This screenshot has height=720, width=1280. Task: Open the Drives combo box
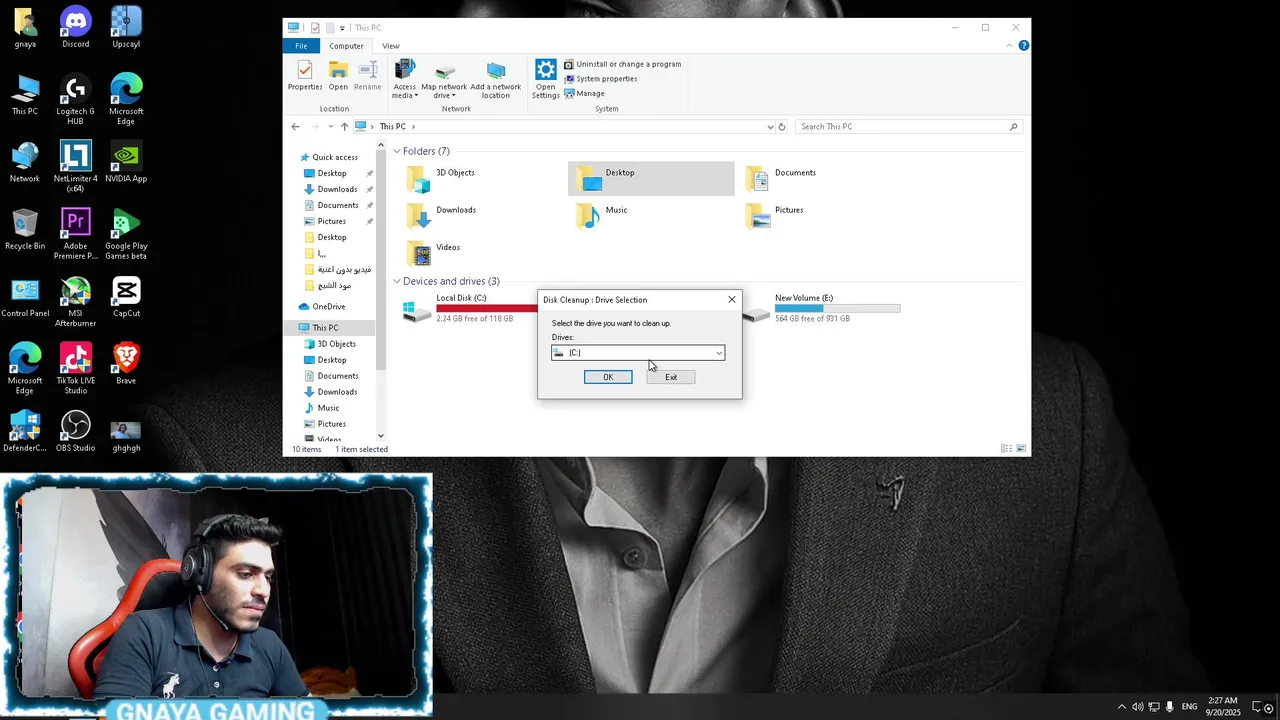pos(638,352)
